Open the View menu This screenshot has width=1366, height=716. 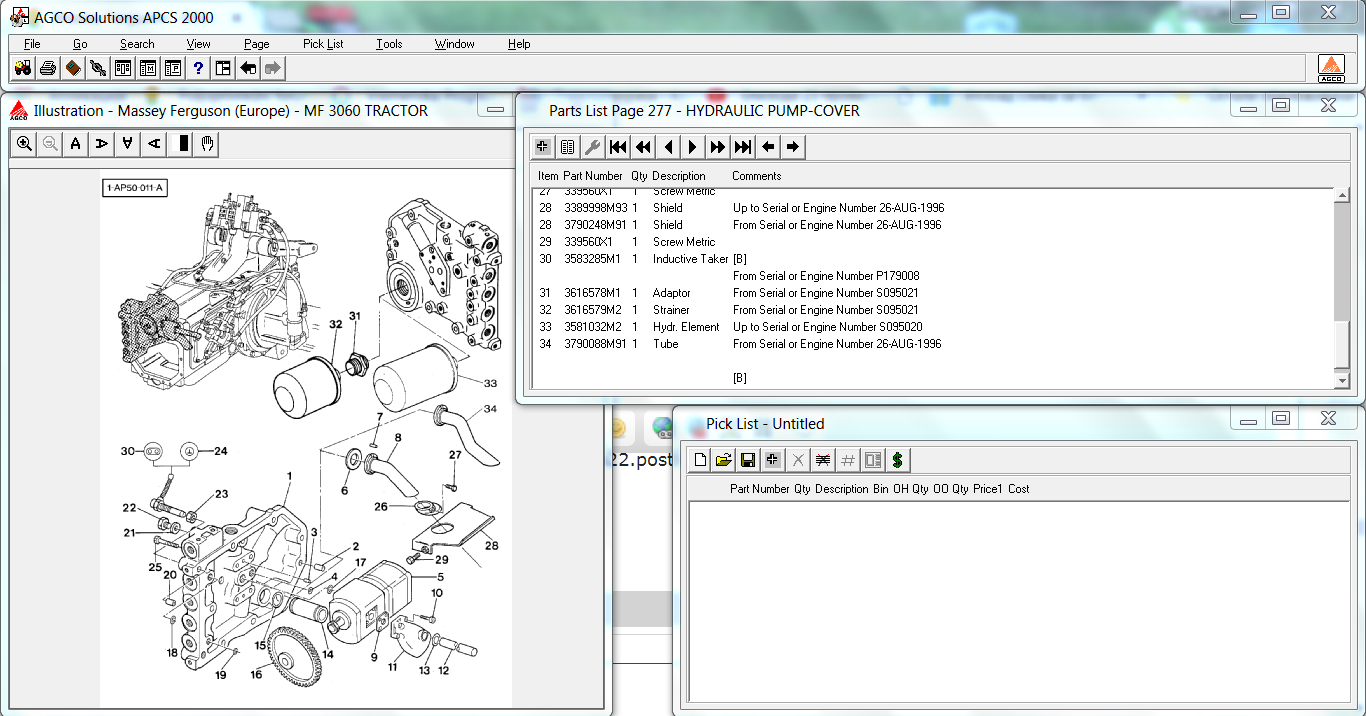(198, 44)
